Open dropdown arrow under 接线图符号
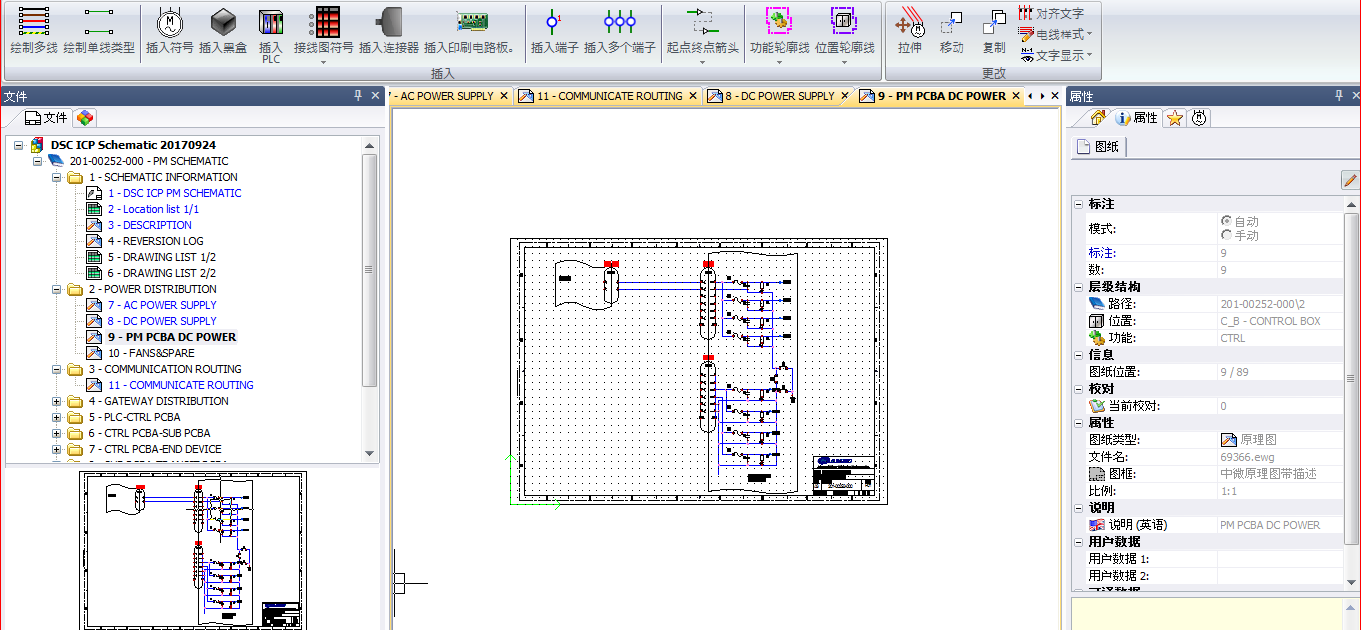This screenshot has width=1361, height=630. 324,62
